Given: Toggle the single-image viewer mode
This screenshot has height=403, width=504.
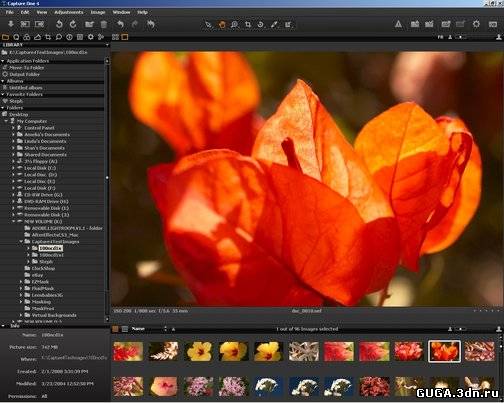Looking at the screenshot, I should tap(125, 37).
